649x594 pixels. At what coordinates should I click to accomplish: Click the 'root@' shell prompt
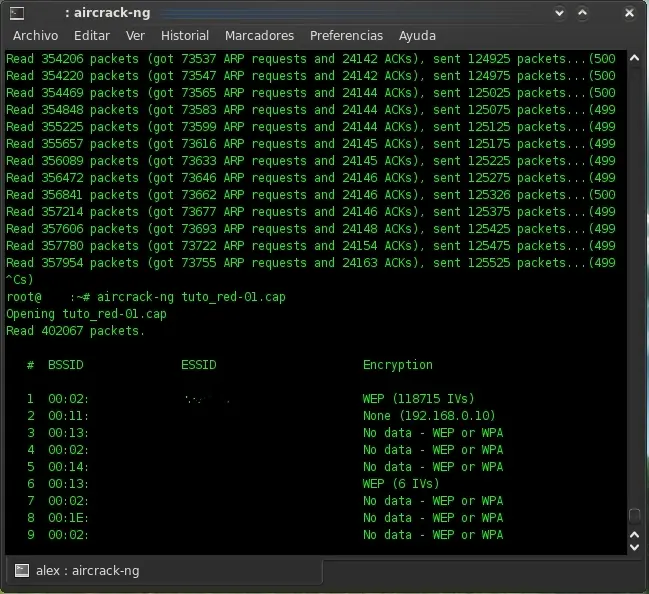[x=24, y=297]
